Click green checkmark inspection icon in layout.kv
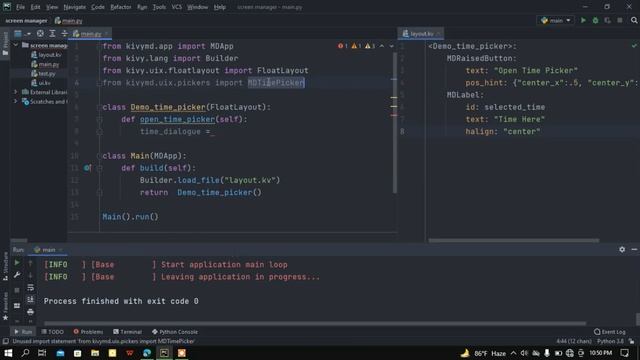The height and width of the screenshot is (360, 640). [634, 46]
